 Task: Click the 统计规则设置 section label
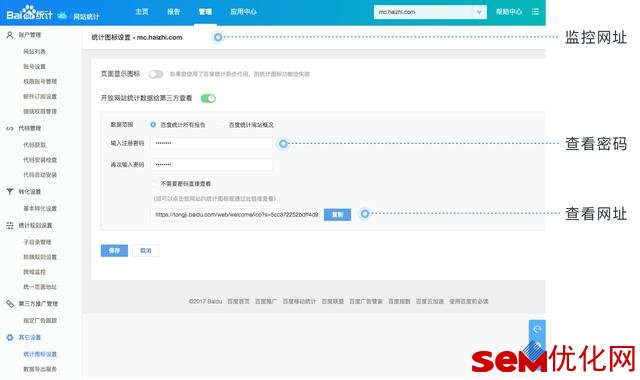[36, 225]
